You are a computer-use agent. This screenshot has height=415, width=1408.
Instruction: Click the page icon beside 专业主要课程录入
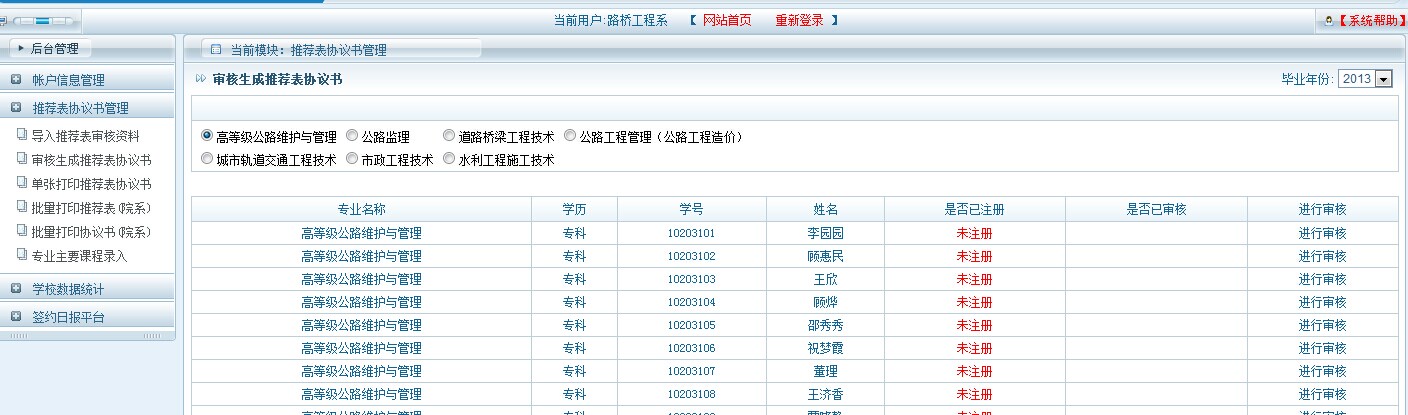click(22, 255)
